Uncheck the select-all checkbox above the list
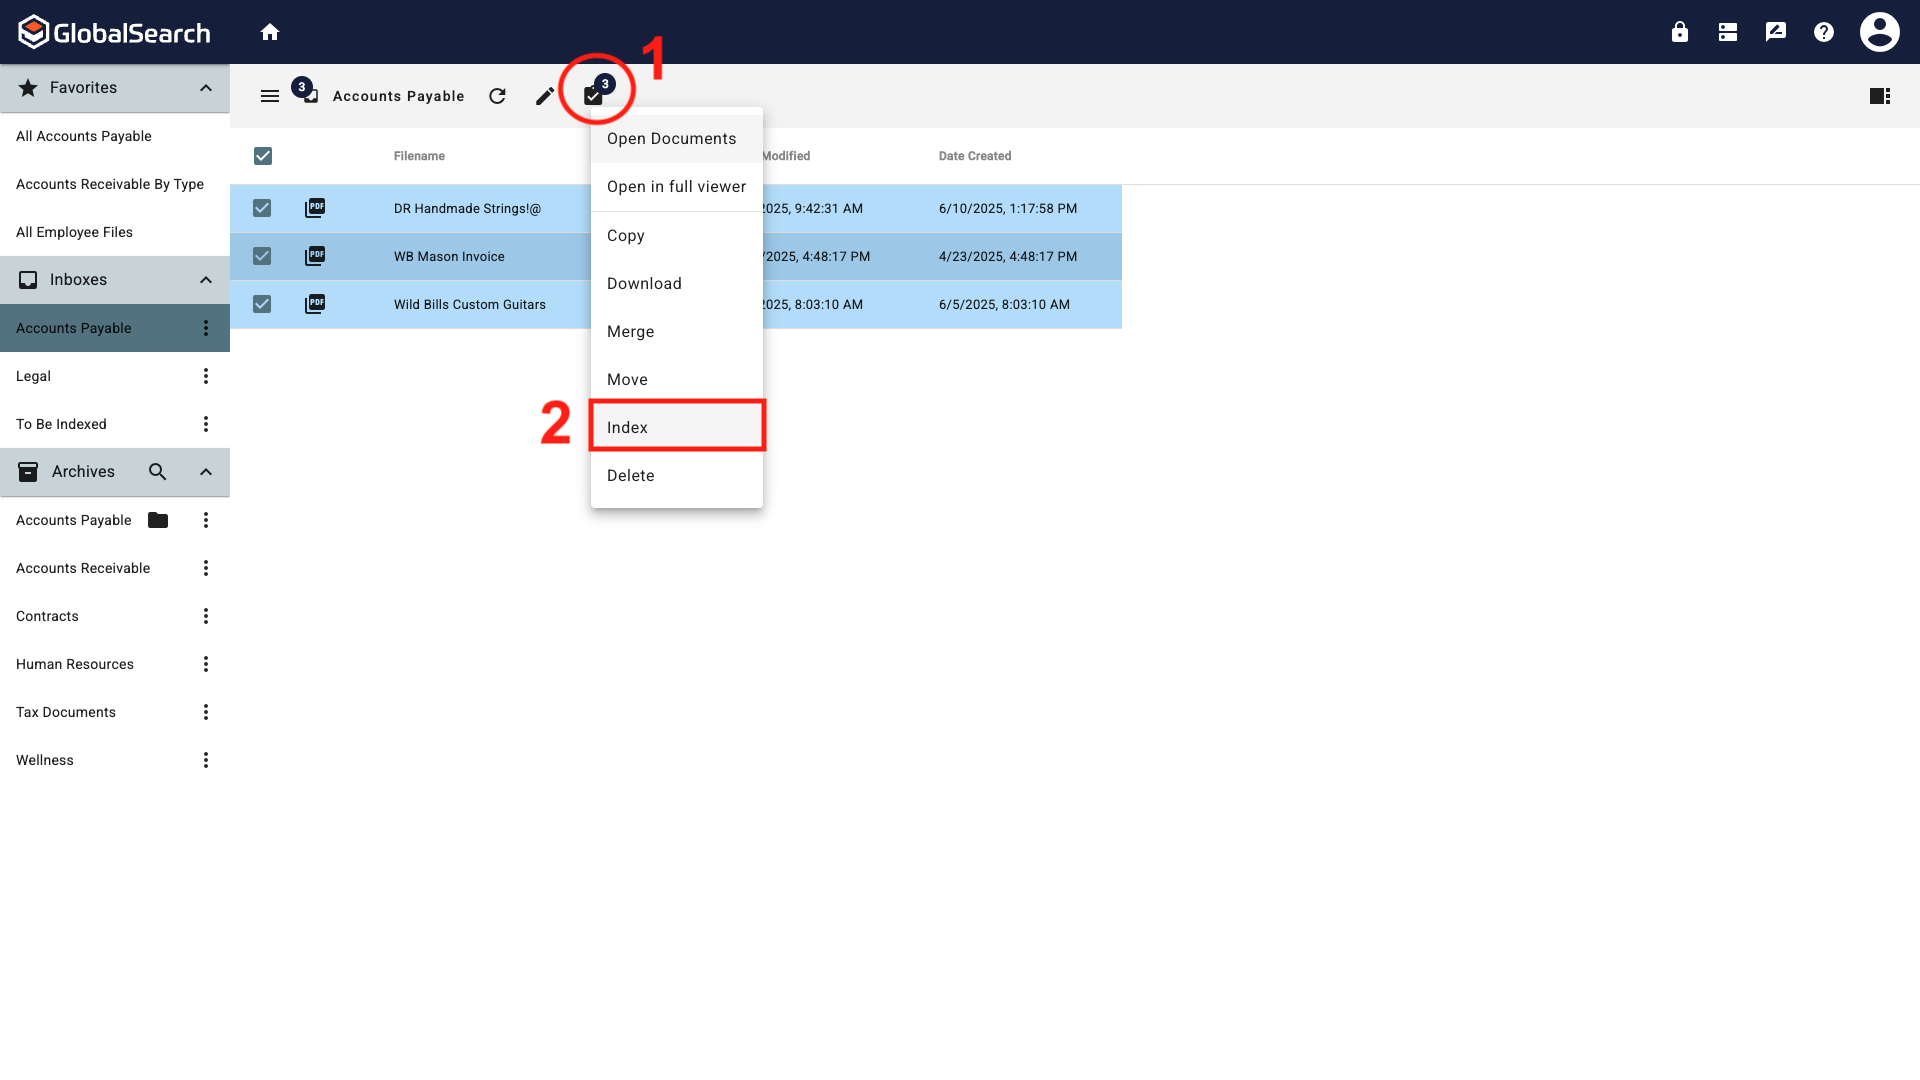Image resolution: width=1920 pixels, height=1080 pixels. (263, 156)
